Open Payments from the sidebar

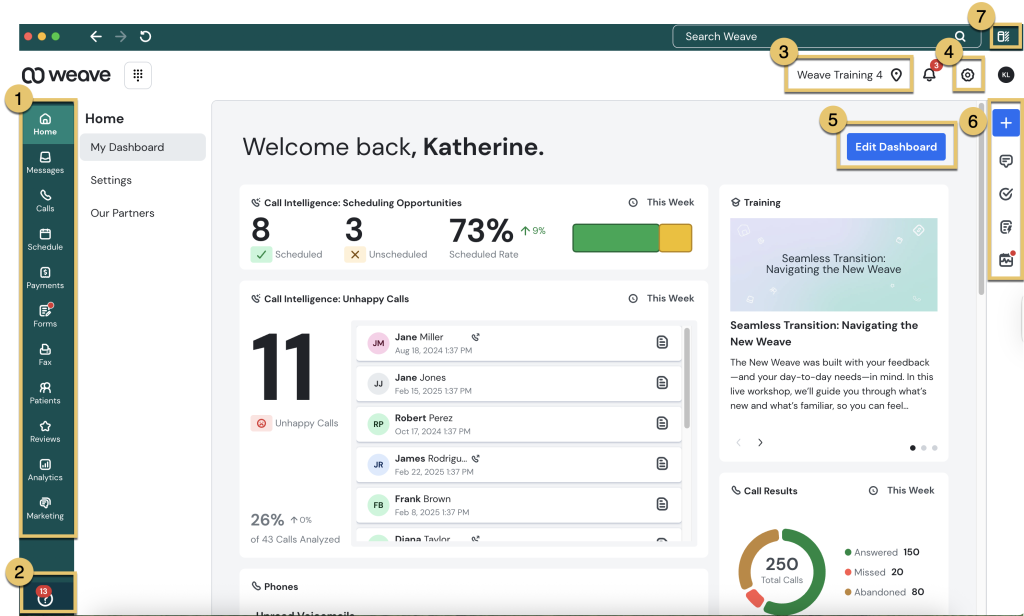pos(45,278)
